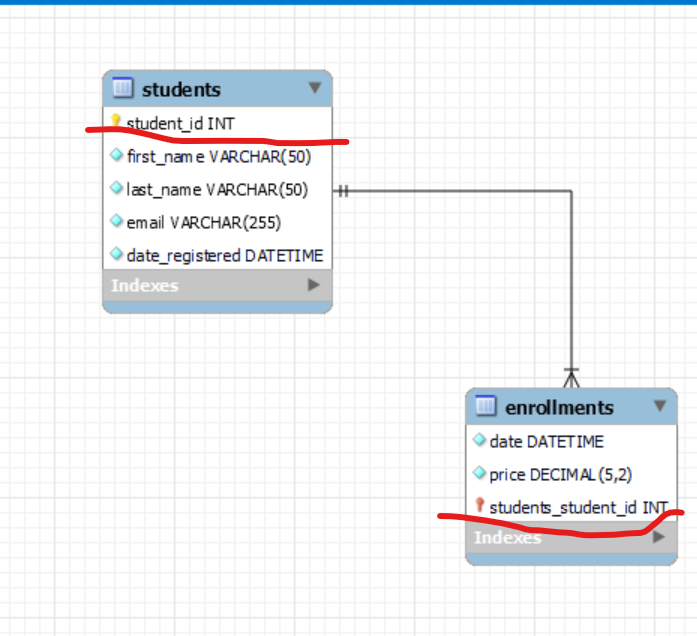This screenshot has width=697, height=636.
Task: Select the email VARCHAR(255) column
Action: (x=217, y=223)
